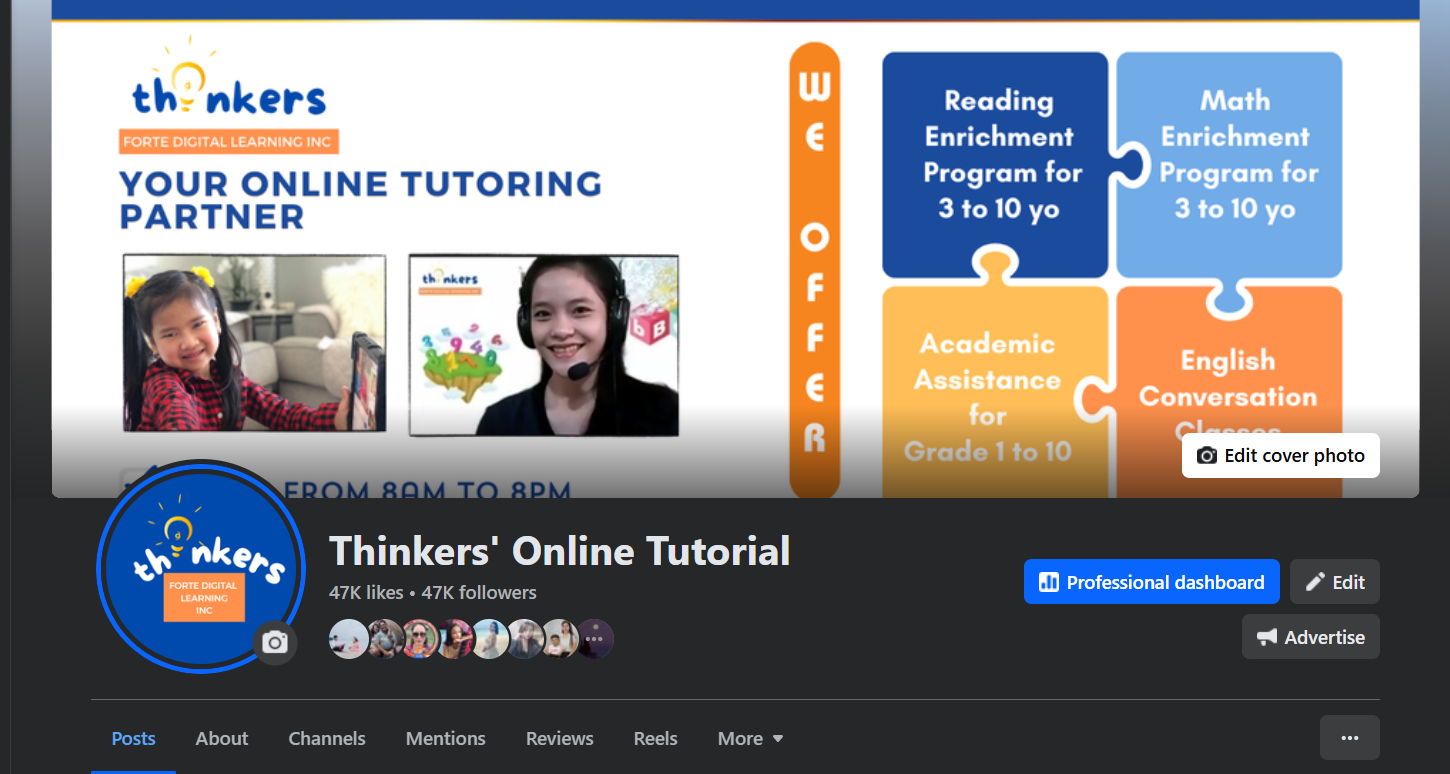Open the Thinkers profile picture

click(x=203, y=567)
